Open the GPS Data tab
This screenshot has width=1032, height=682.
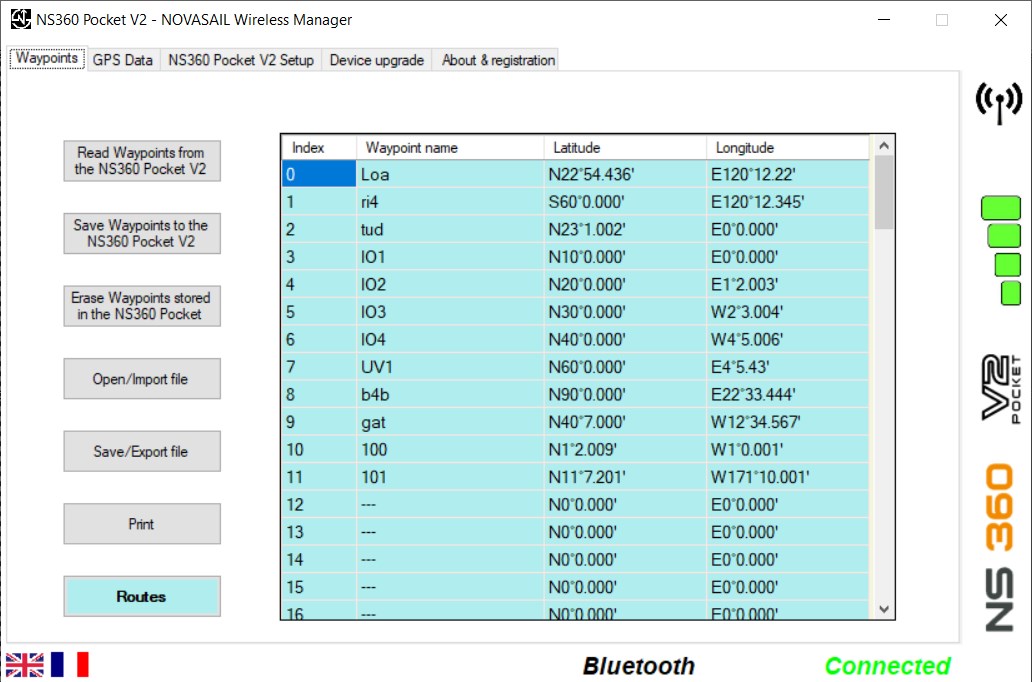[122, 60]
